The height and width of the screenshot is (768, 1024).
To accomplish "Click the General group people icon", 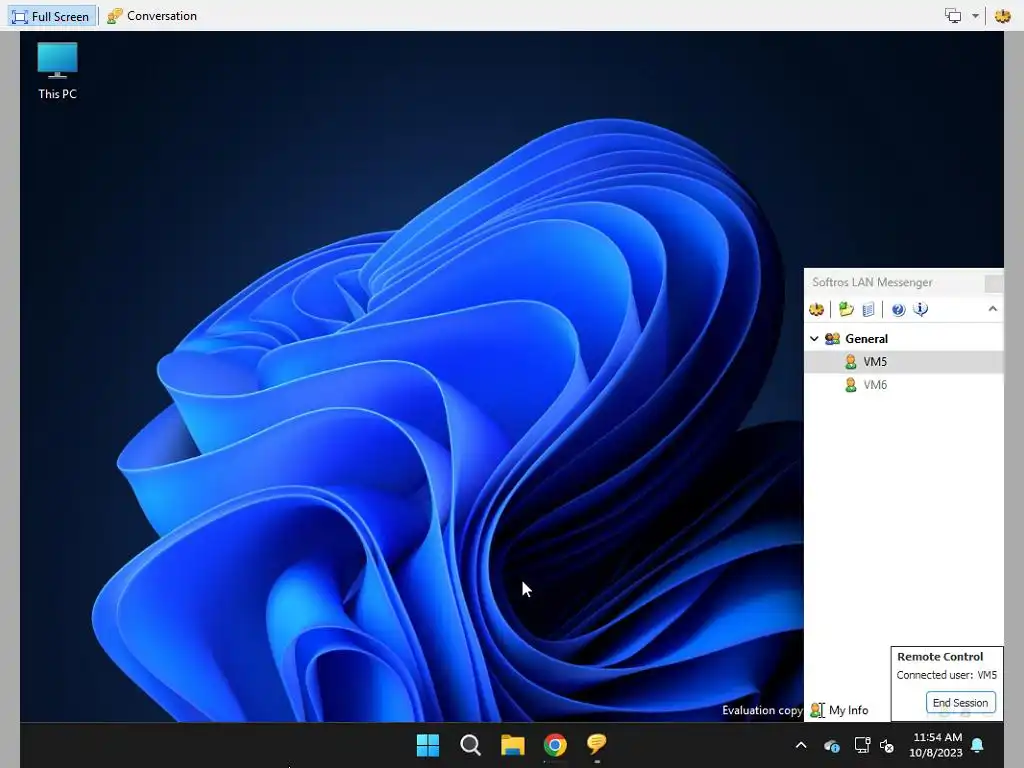I will click(833, 338).
